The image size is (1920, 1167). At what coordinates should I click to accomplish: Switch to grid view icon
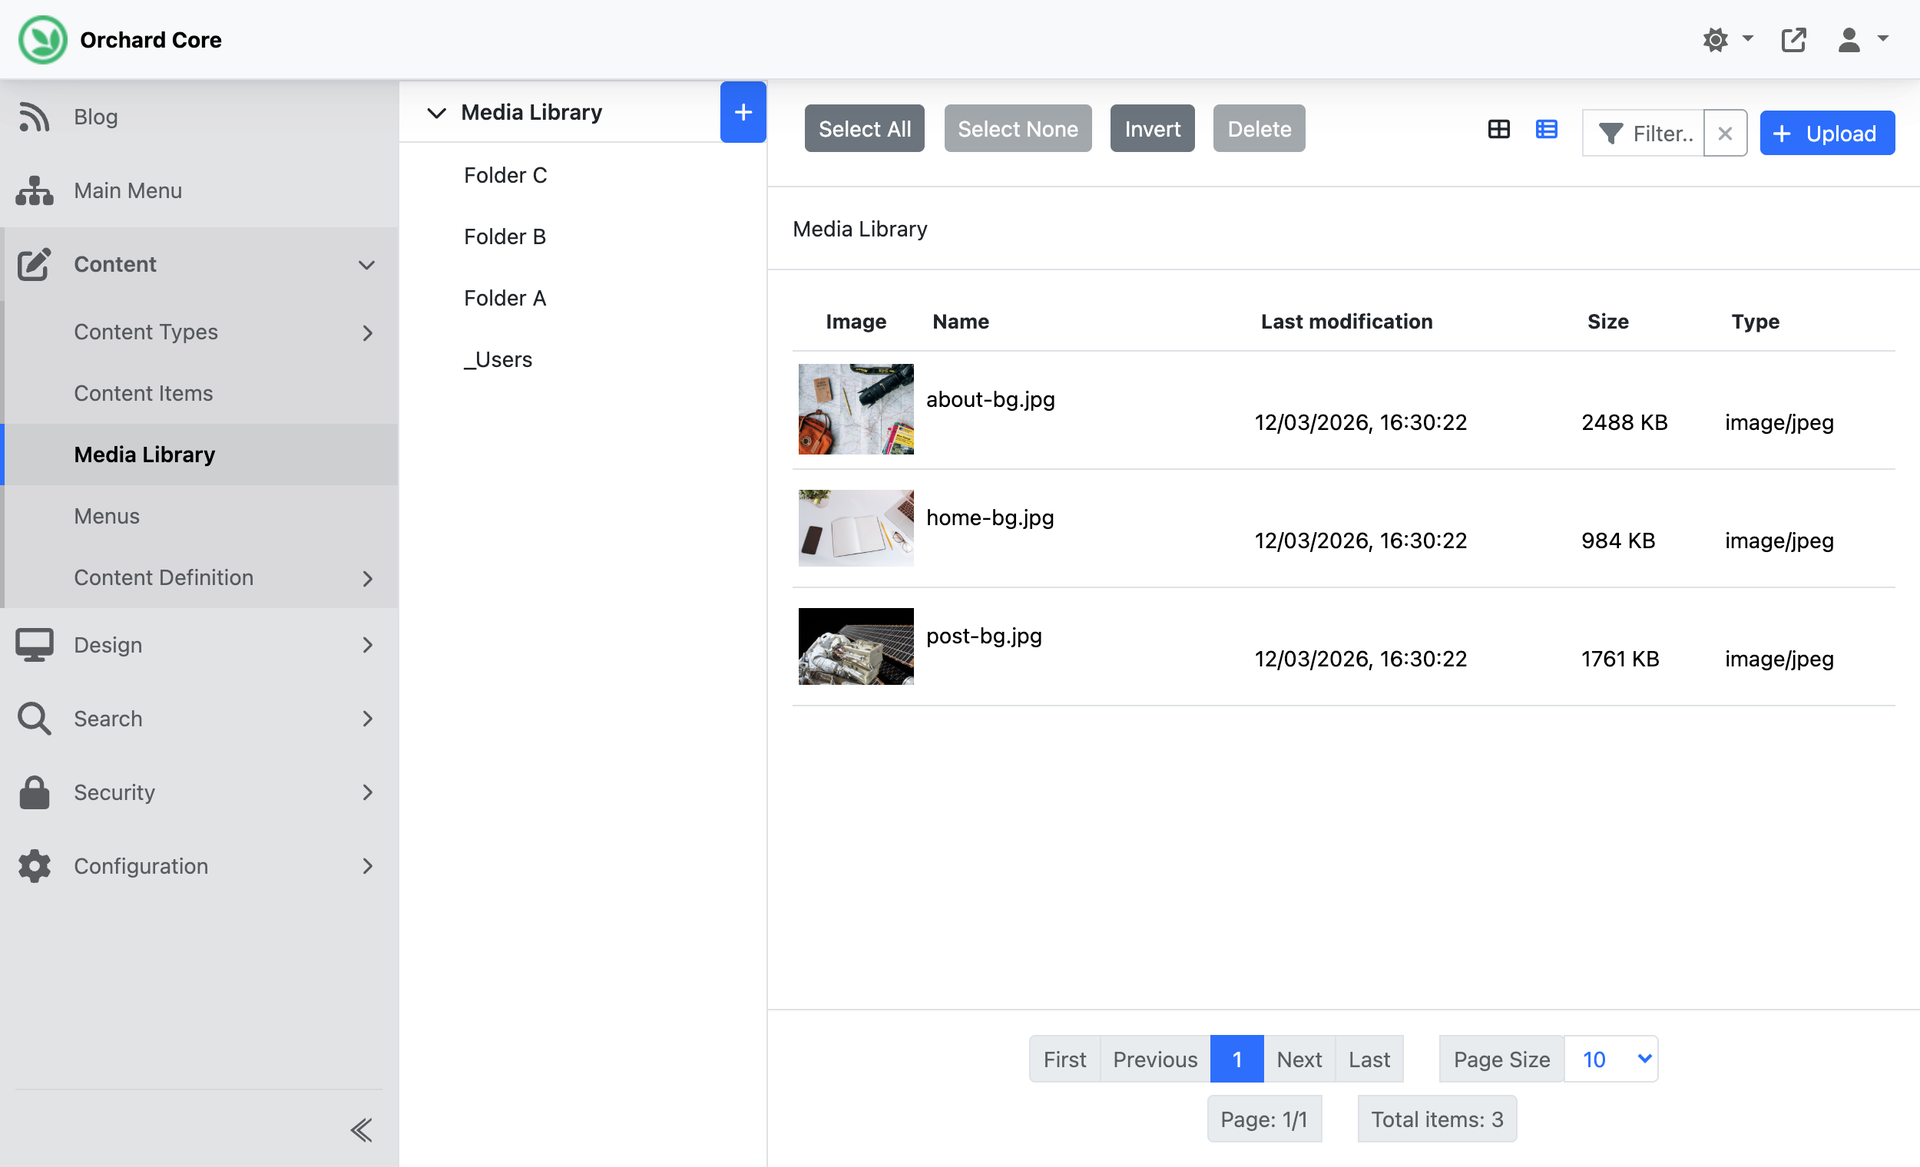[1498, 129]
